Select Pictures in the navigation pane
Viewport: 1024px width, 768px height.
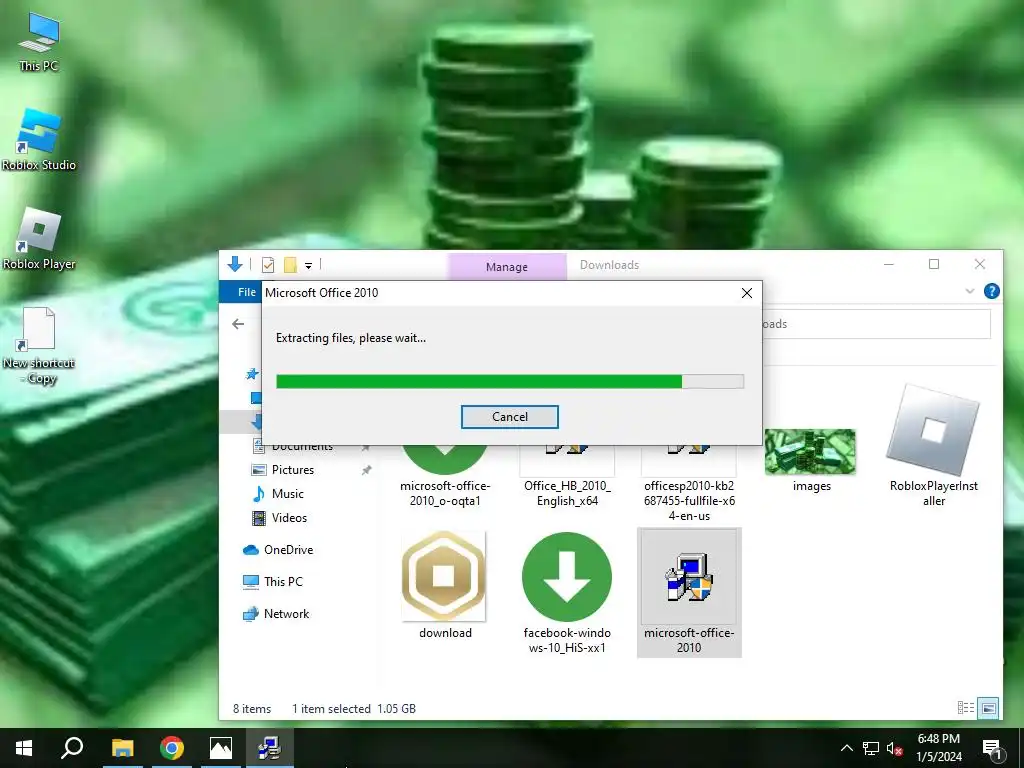coord(293,470)
